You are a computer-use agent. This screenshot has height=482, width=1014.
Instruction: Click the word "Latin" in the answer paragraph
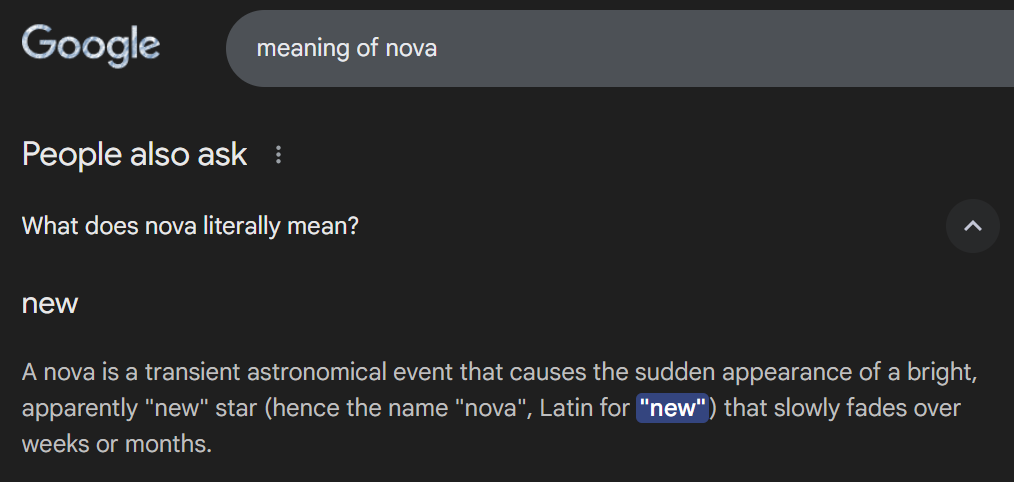pyautogui.click(x=567, y=409)
